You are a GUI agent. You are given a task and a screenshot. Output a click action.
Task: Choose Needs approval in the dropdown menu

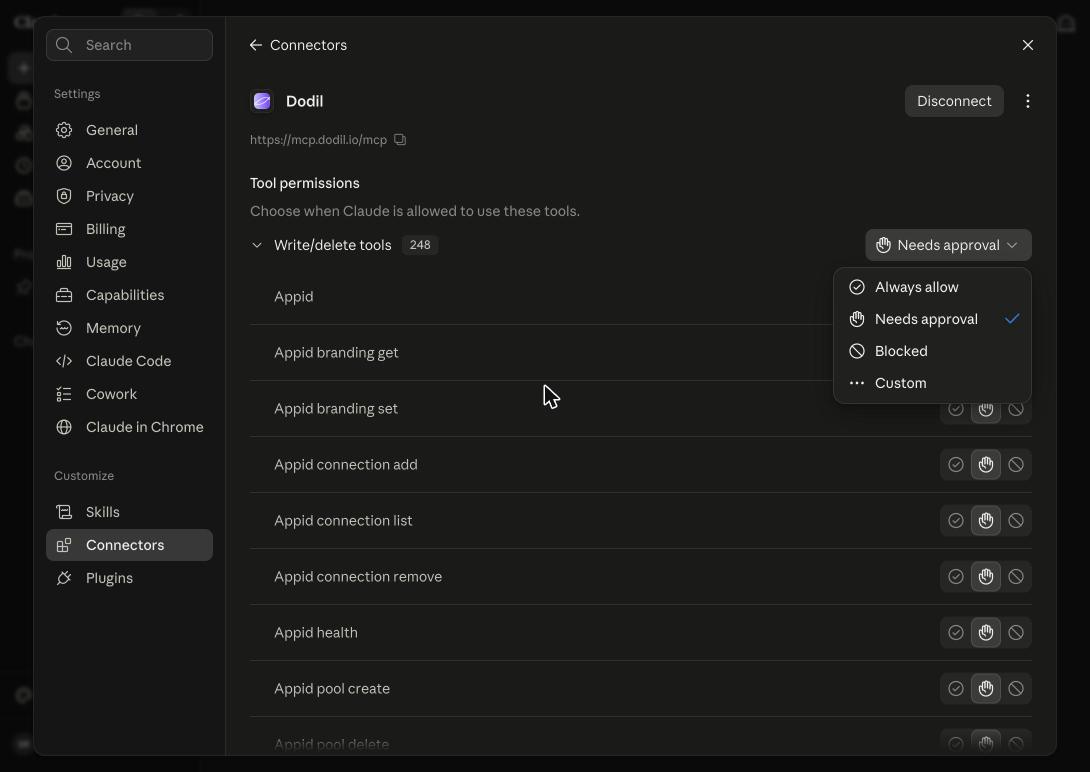[932, 319]
